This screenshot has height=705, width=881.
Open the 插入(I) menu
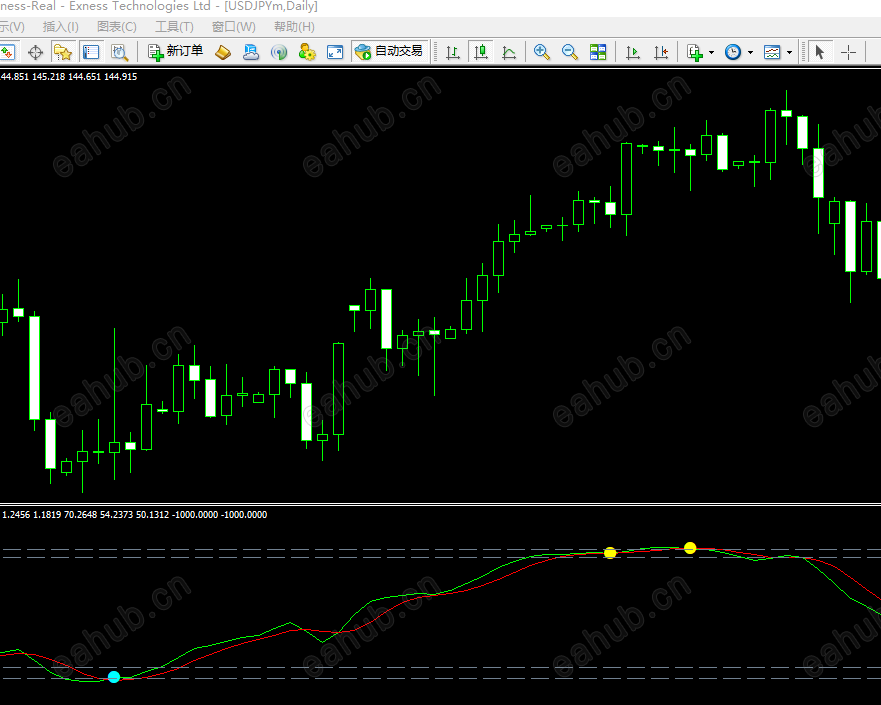(61, 26)
